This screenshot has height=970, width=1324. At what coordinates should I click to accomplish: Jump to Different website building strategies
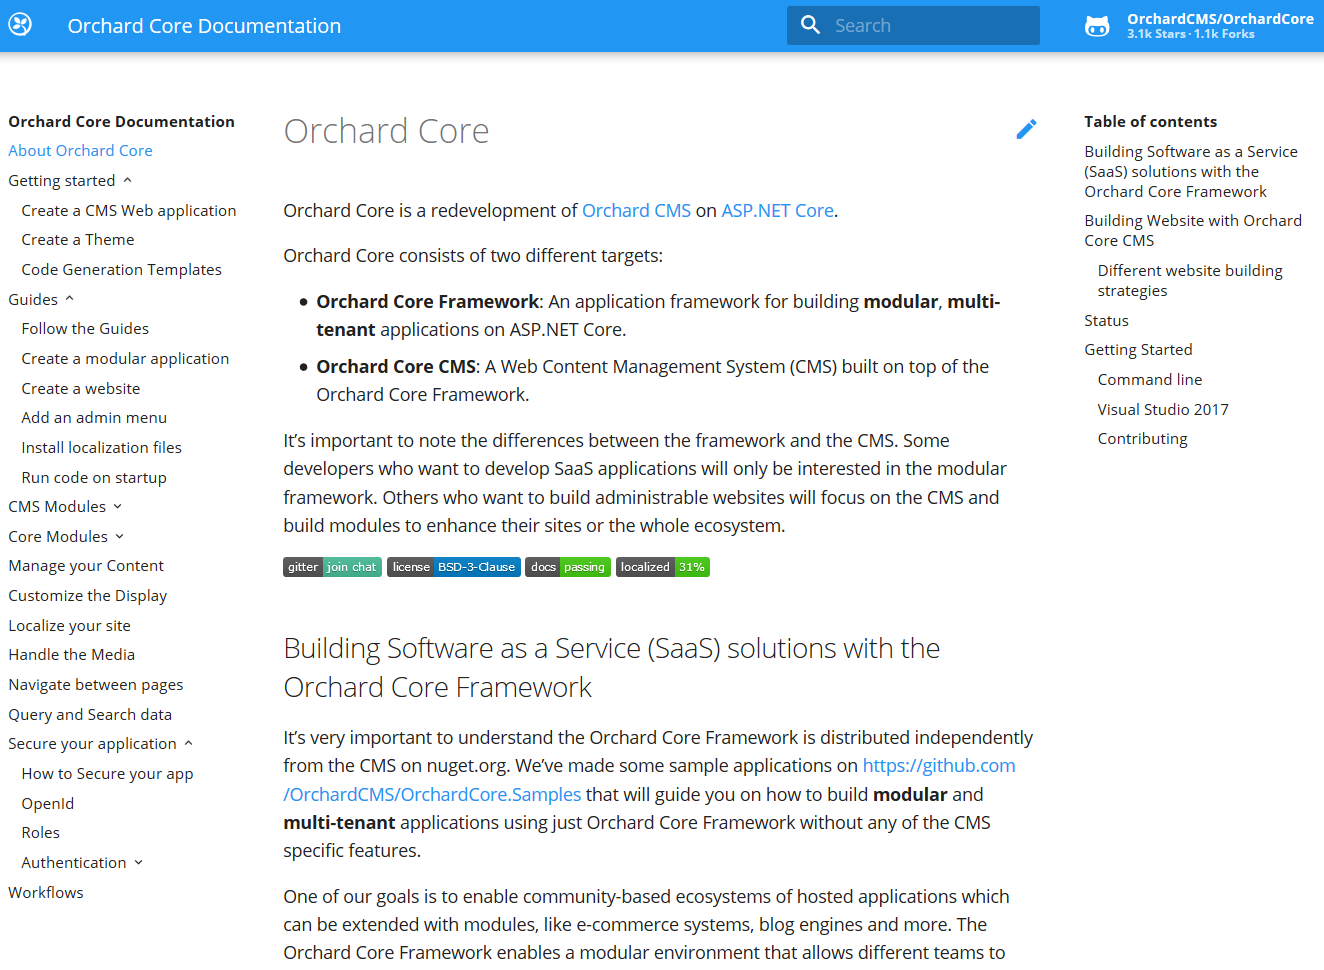point(1190,281)
